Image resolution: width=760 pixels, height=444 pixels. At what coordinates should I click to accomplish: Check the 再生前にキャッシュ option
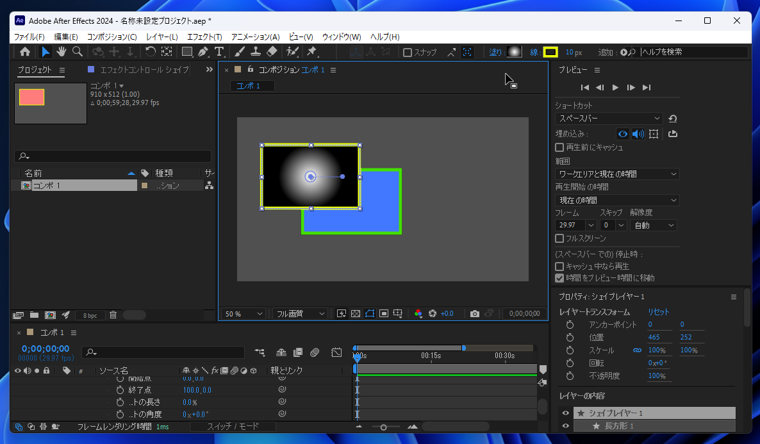coord(560,147)
